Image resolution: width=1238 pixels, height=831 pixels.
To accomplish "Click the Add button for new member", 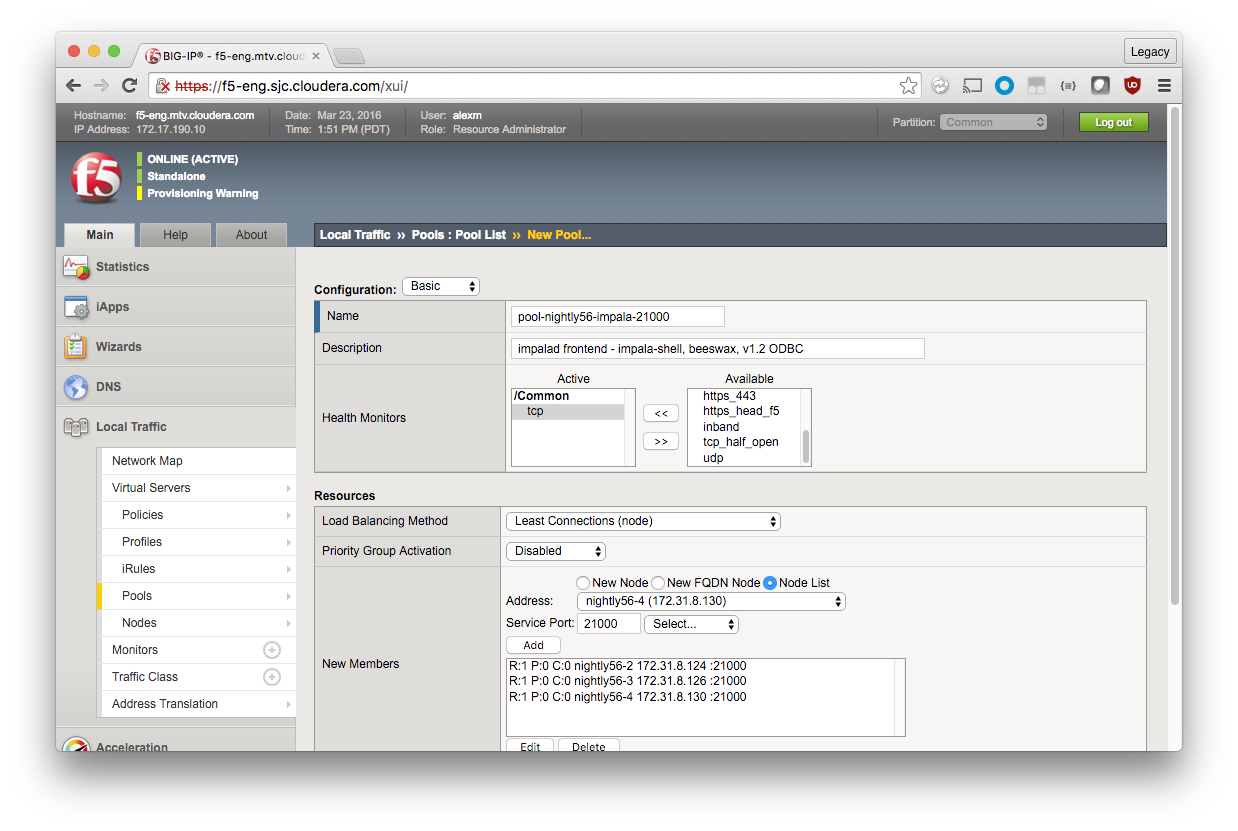I will click(533, 646).
